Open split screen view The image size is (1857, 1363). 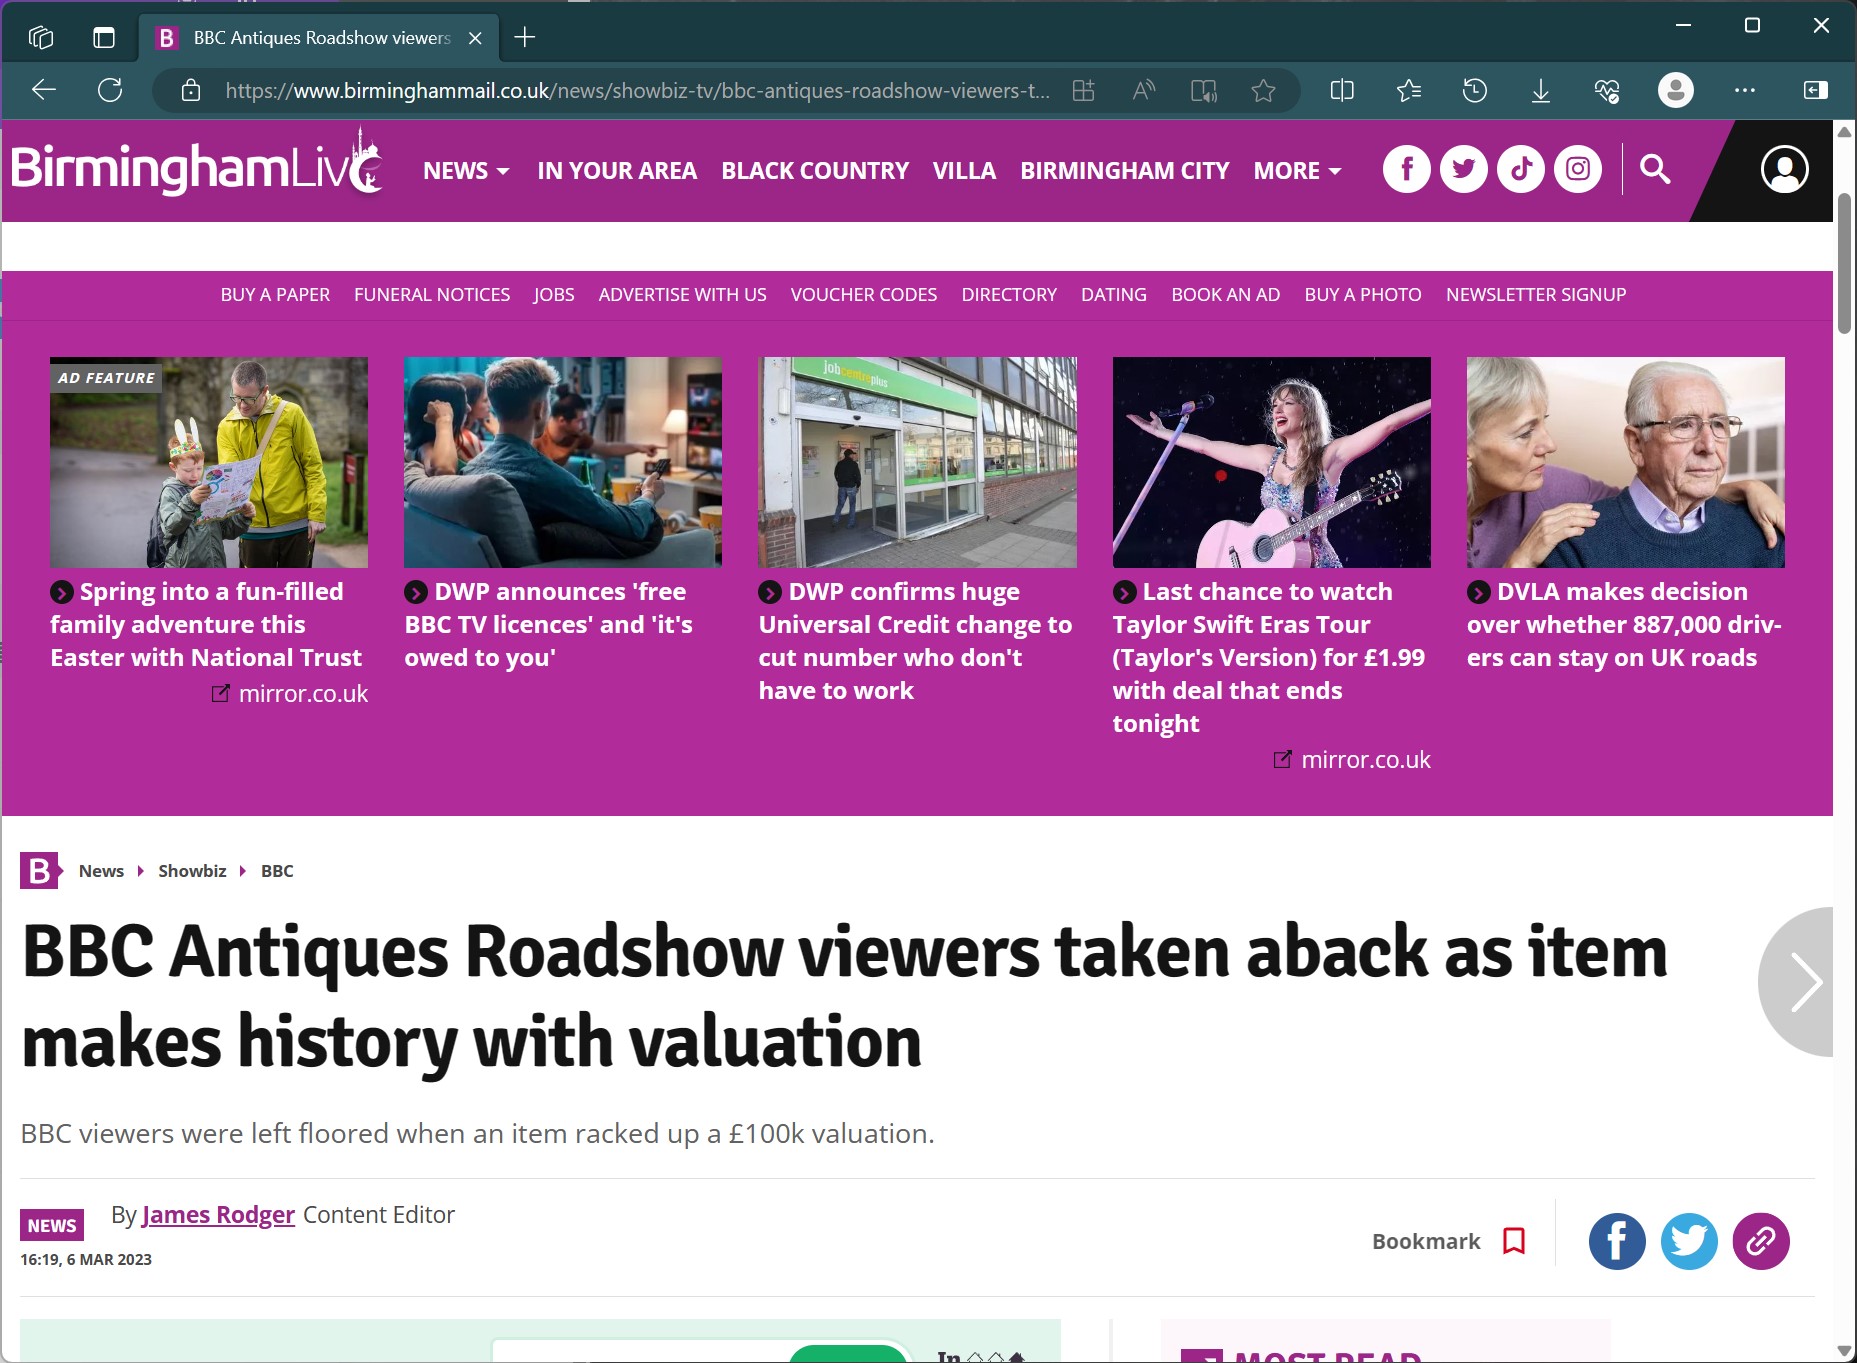1342,91
